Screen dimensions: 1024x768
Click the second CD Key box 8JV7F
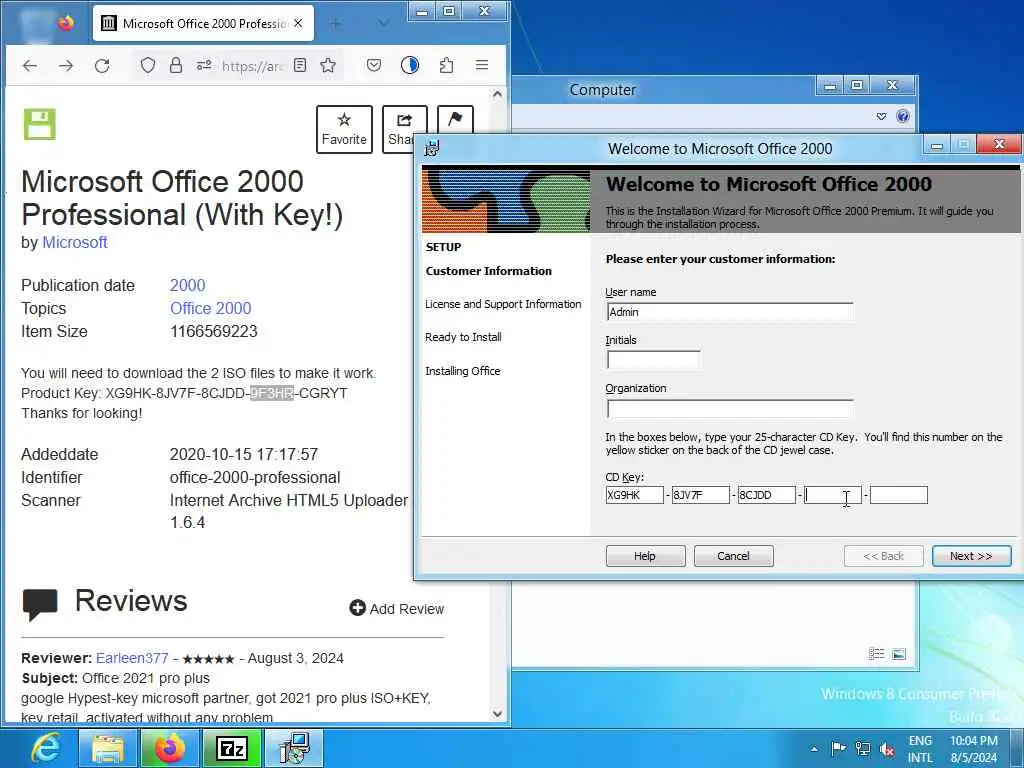[x=700, y=495]
